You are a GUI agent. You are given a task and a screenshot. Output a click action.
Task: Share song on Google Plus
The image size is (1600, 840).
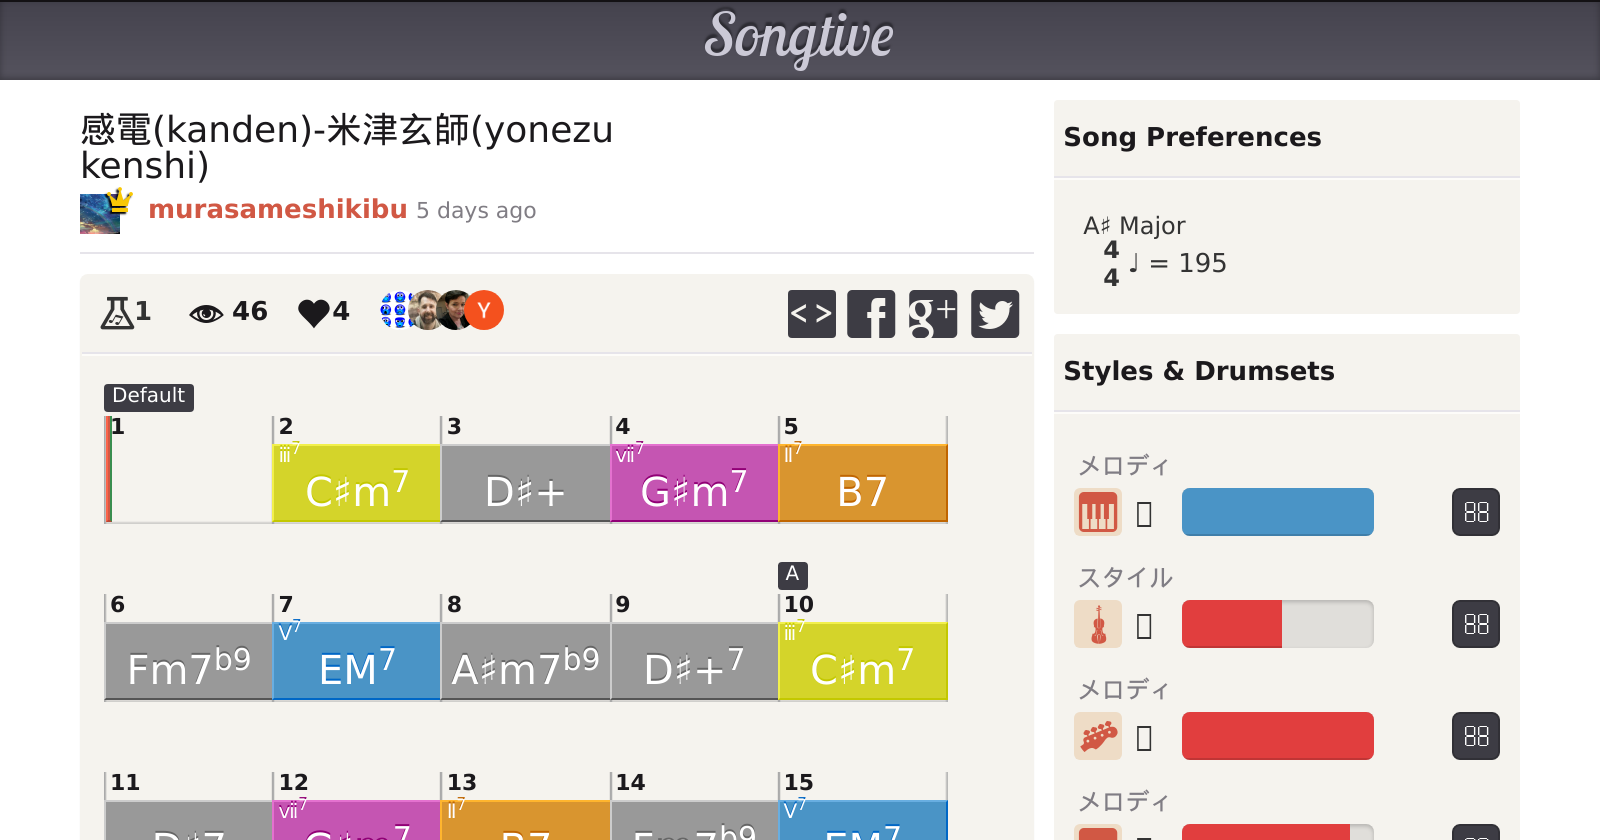[933, 314]
